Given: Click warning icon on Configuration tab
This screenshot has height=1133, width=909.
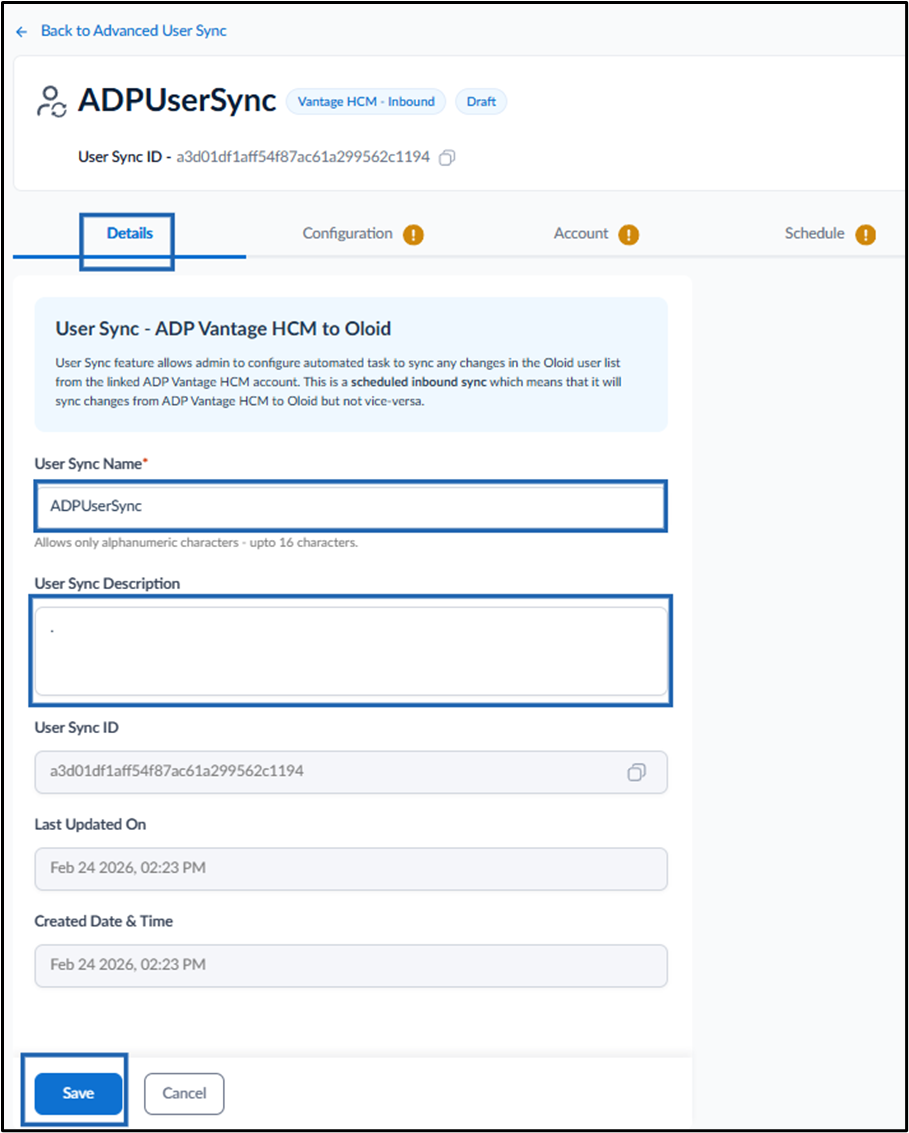Looking at the screenshot, I should [x=413, y=234].
